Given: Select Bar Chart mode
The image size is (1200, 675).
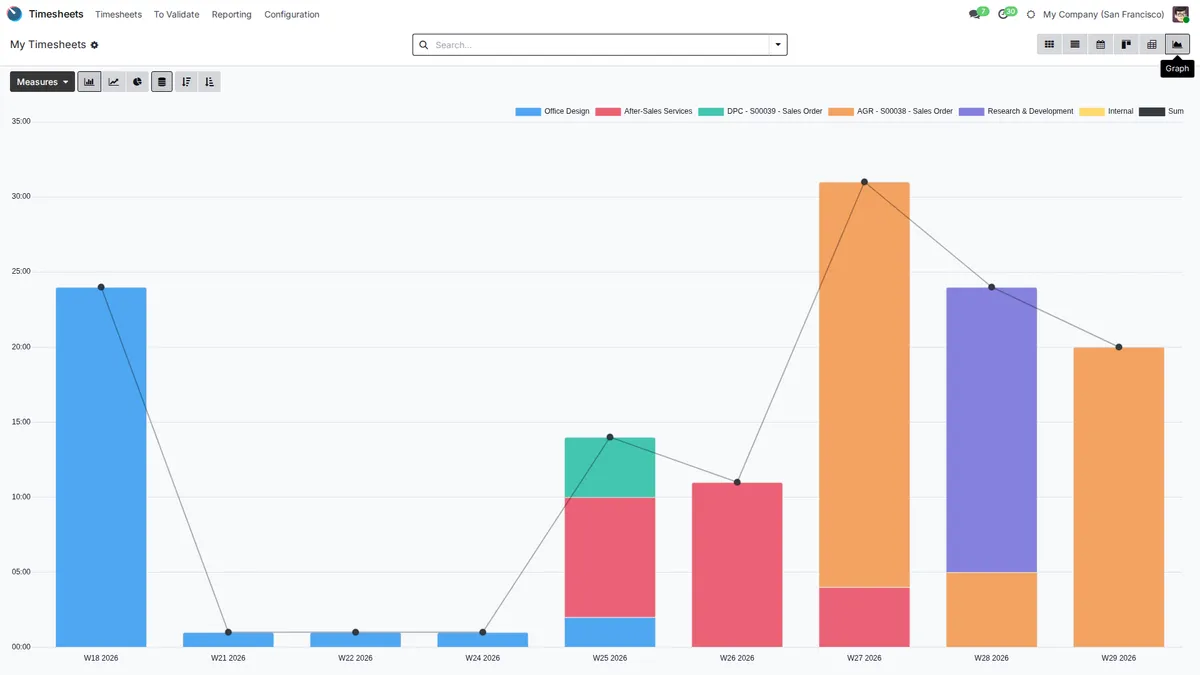Looking at the screenshot, I should [89, 82].
